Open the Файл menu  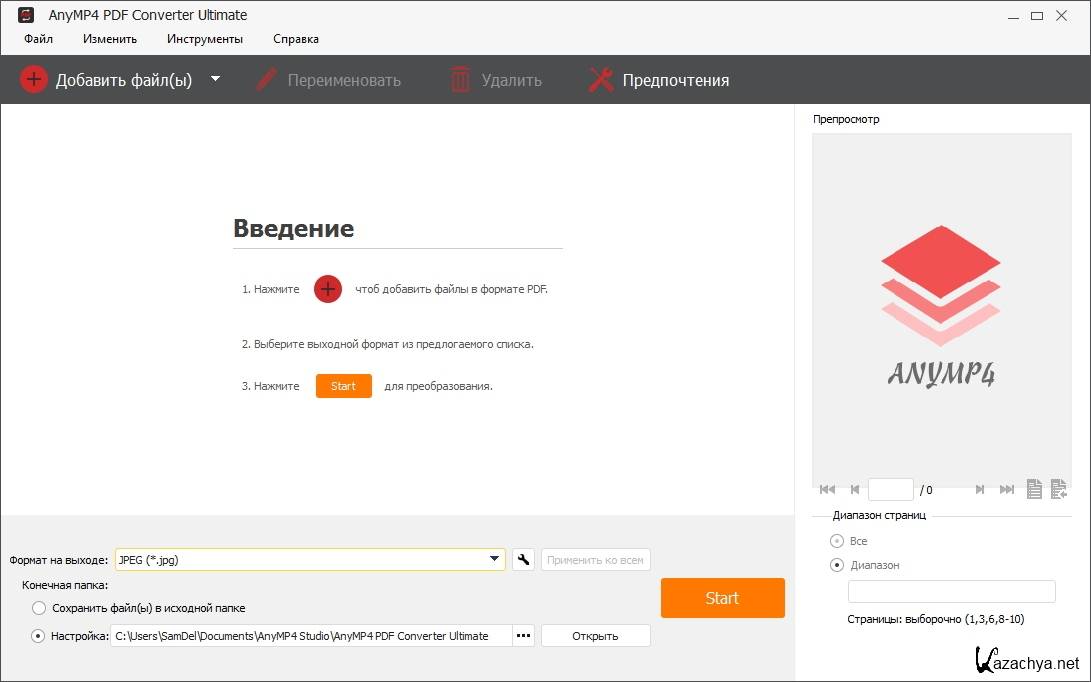pos(38,39)
